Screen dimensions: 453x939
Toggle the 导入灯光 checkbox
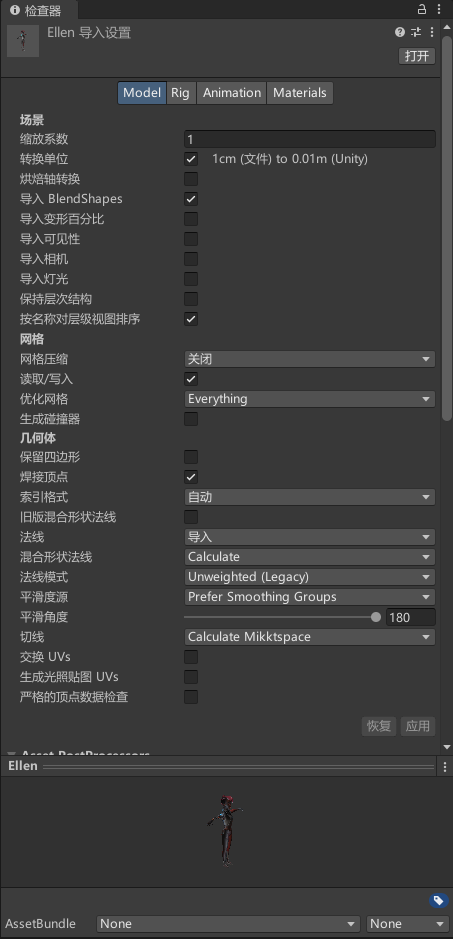[191, 279]
